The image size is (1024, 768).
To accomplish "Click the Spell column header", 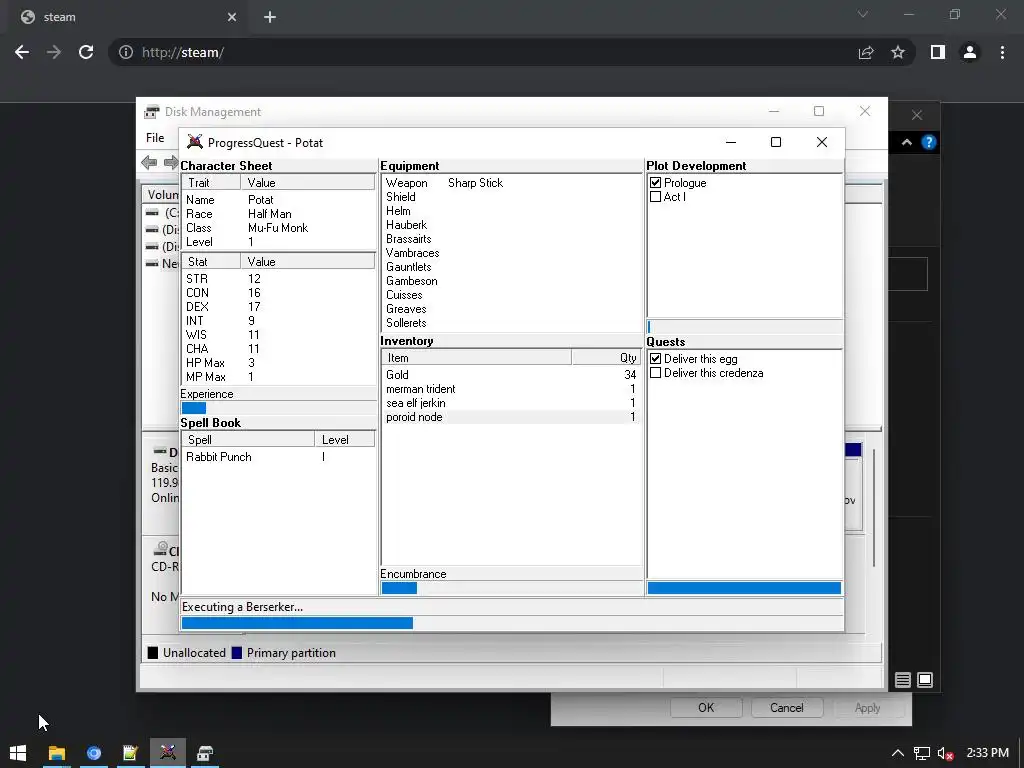I will pos(248,440).
